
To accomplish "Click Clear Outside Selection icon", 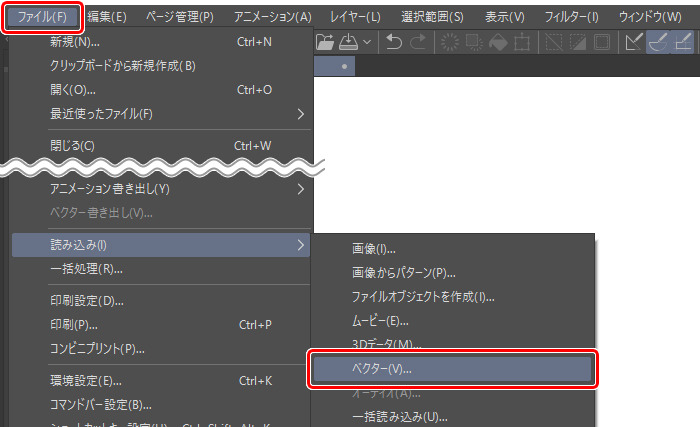I will pos(474,42).
